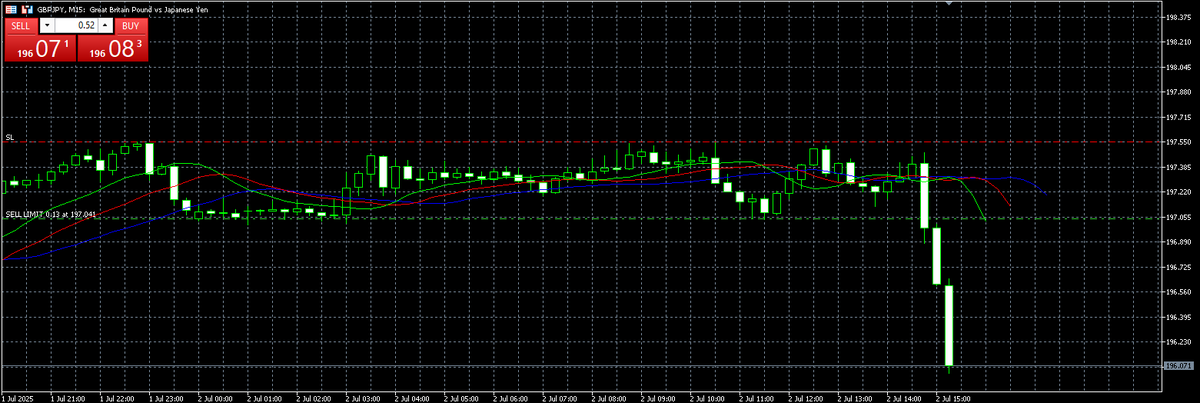Click the 1 Jul 2025 time label
Viewport: 1200px width, 403px height.
point(19,397)
